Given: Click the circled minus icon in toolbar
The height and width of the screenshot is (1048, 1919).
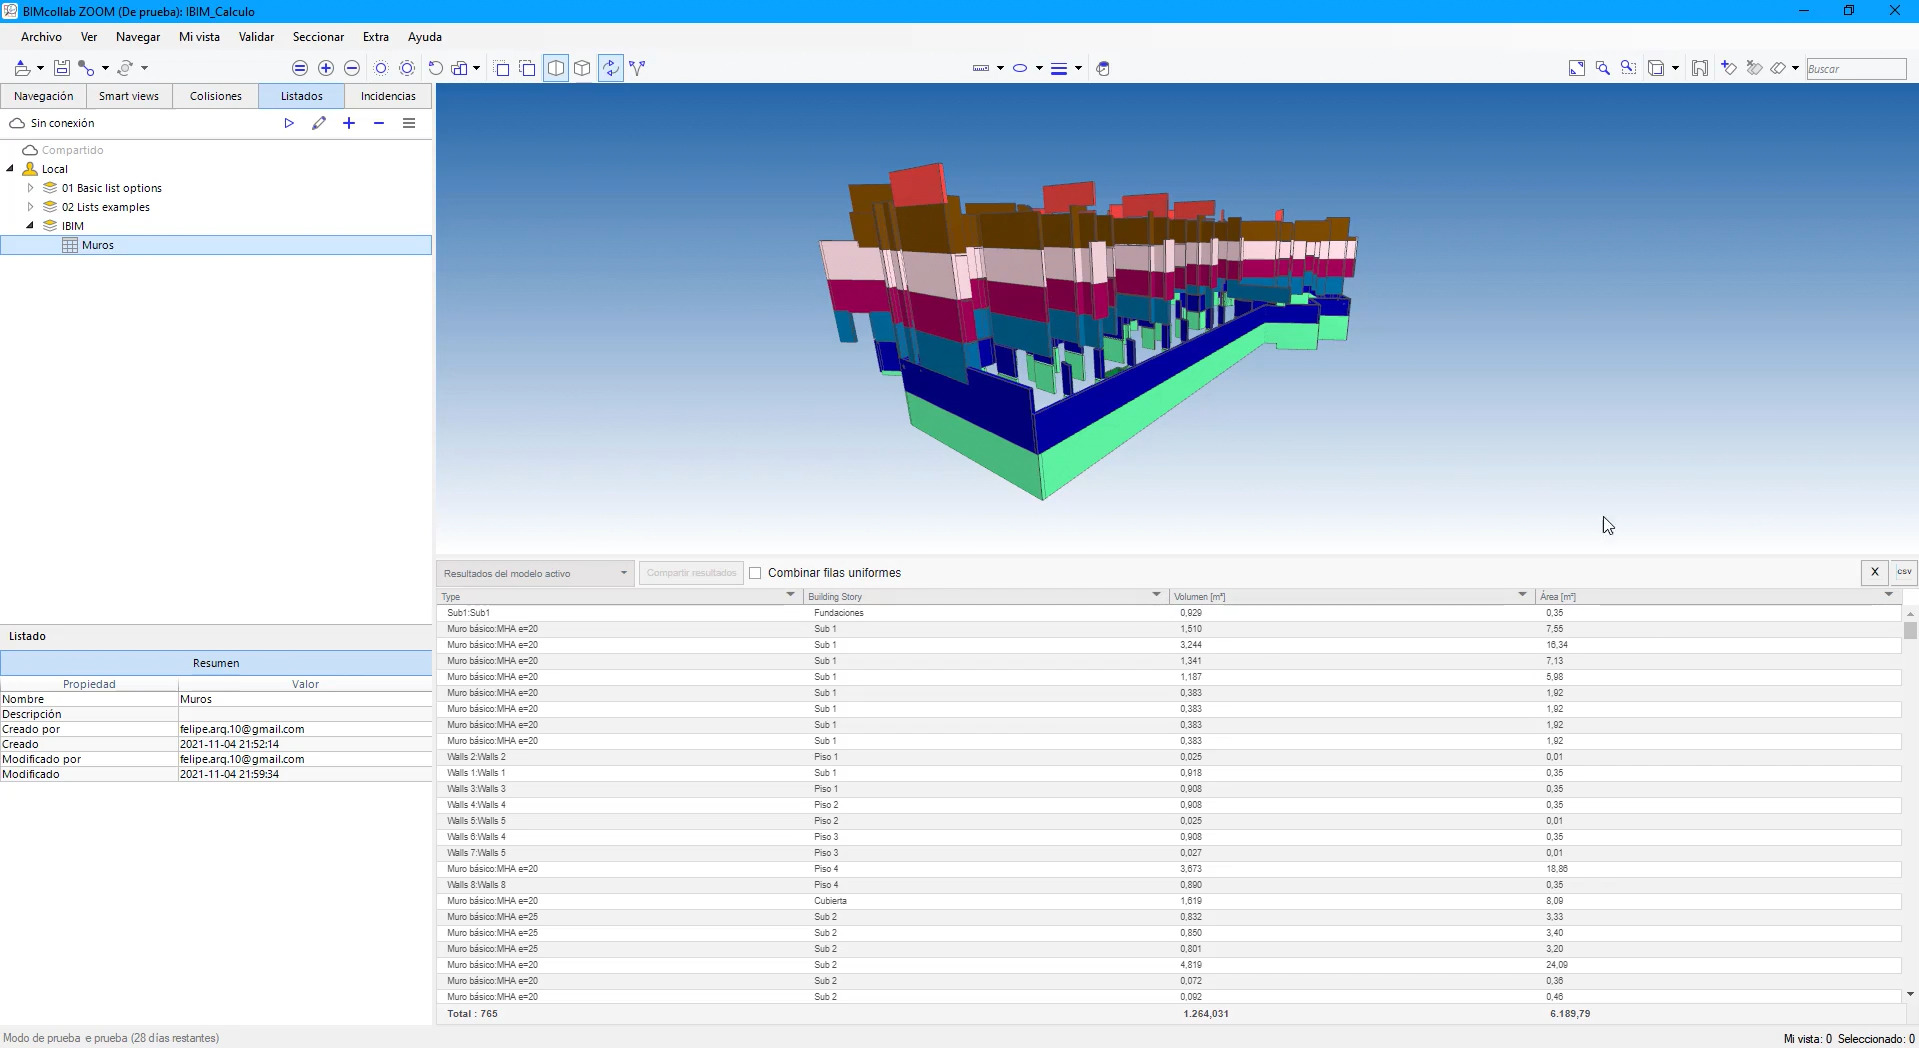Looking at the screenshot, I should [x=352, y=68].
